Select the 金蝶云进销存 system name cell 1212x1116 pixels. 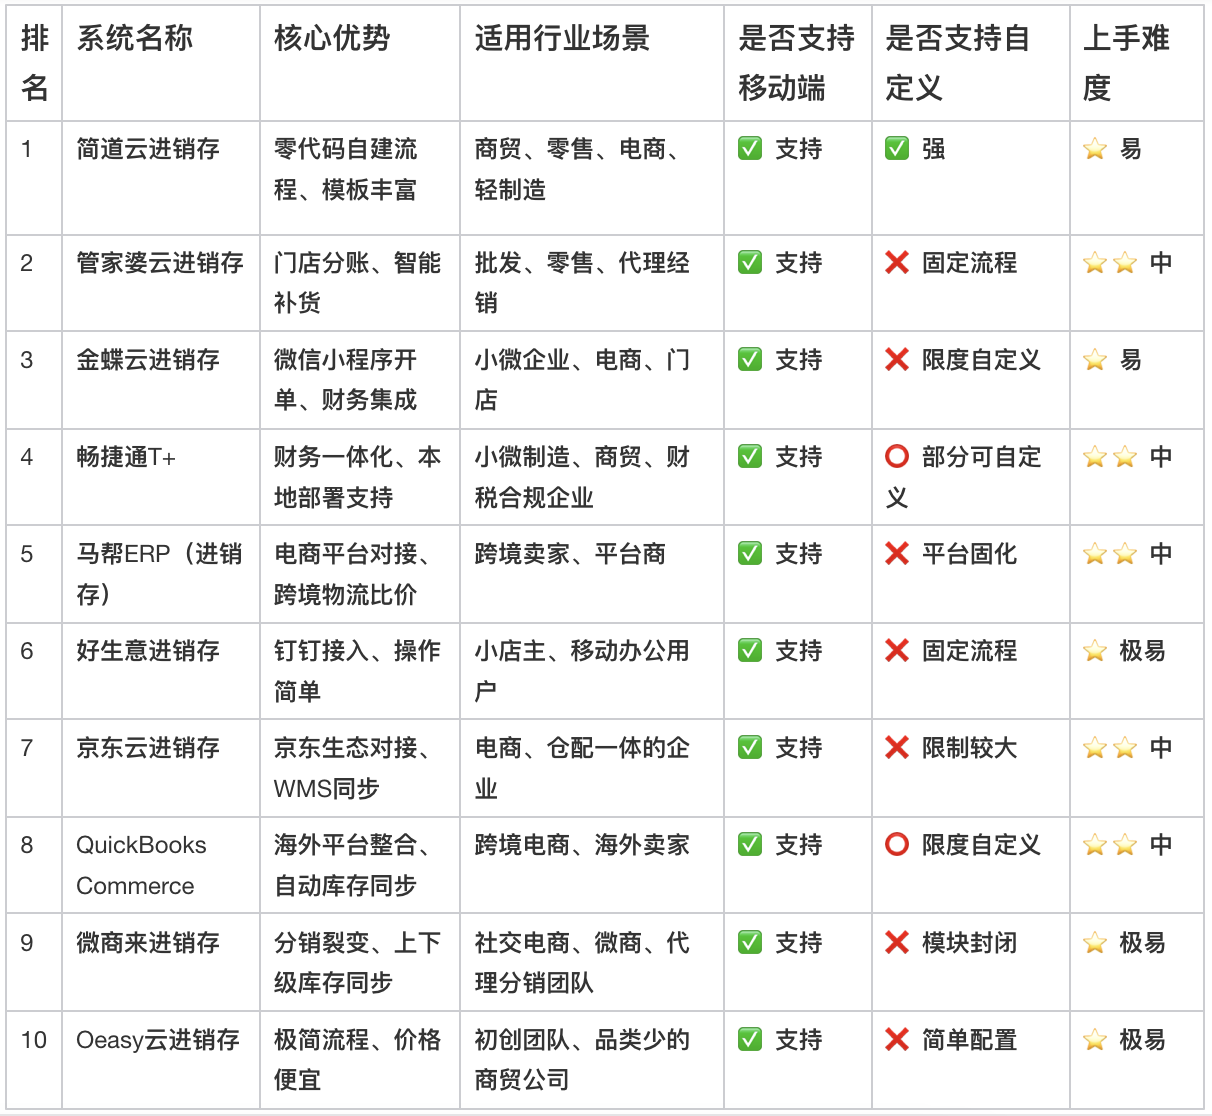161,380
